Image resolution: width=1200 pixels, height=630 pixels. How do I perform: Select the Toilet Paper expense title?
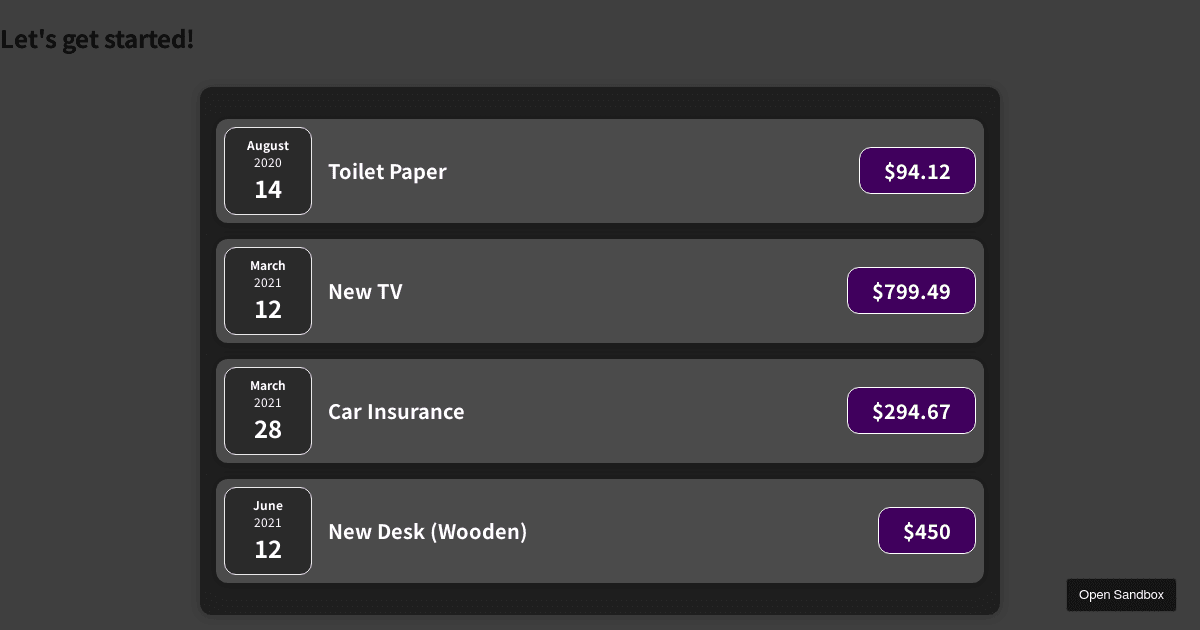(387, 171)
